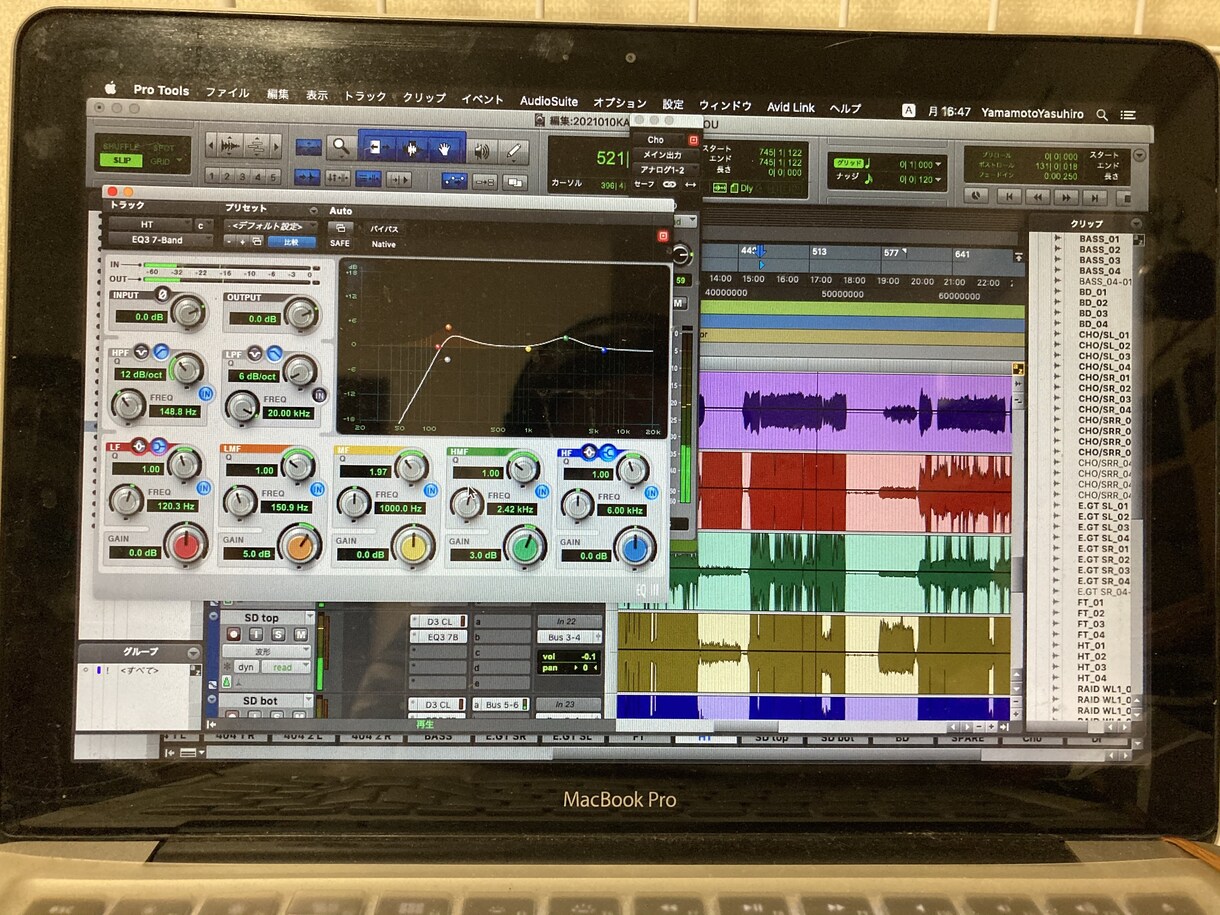Open the Avid Link menu
This screenshot has width=1220, height=915.
(x=791, y=107)
